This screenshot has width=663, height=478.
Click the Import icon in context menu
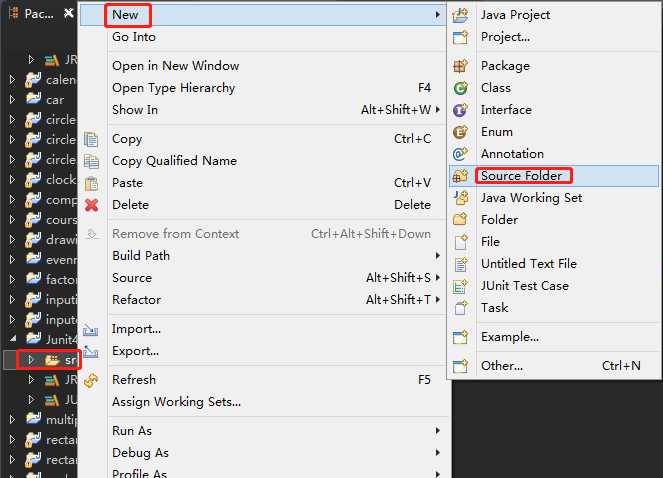click(x=90, y=329)
